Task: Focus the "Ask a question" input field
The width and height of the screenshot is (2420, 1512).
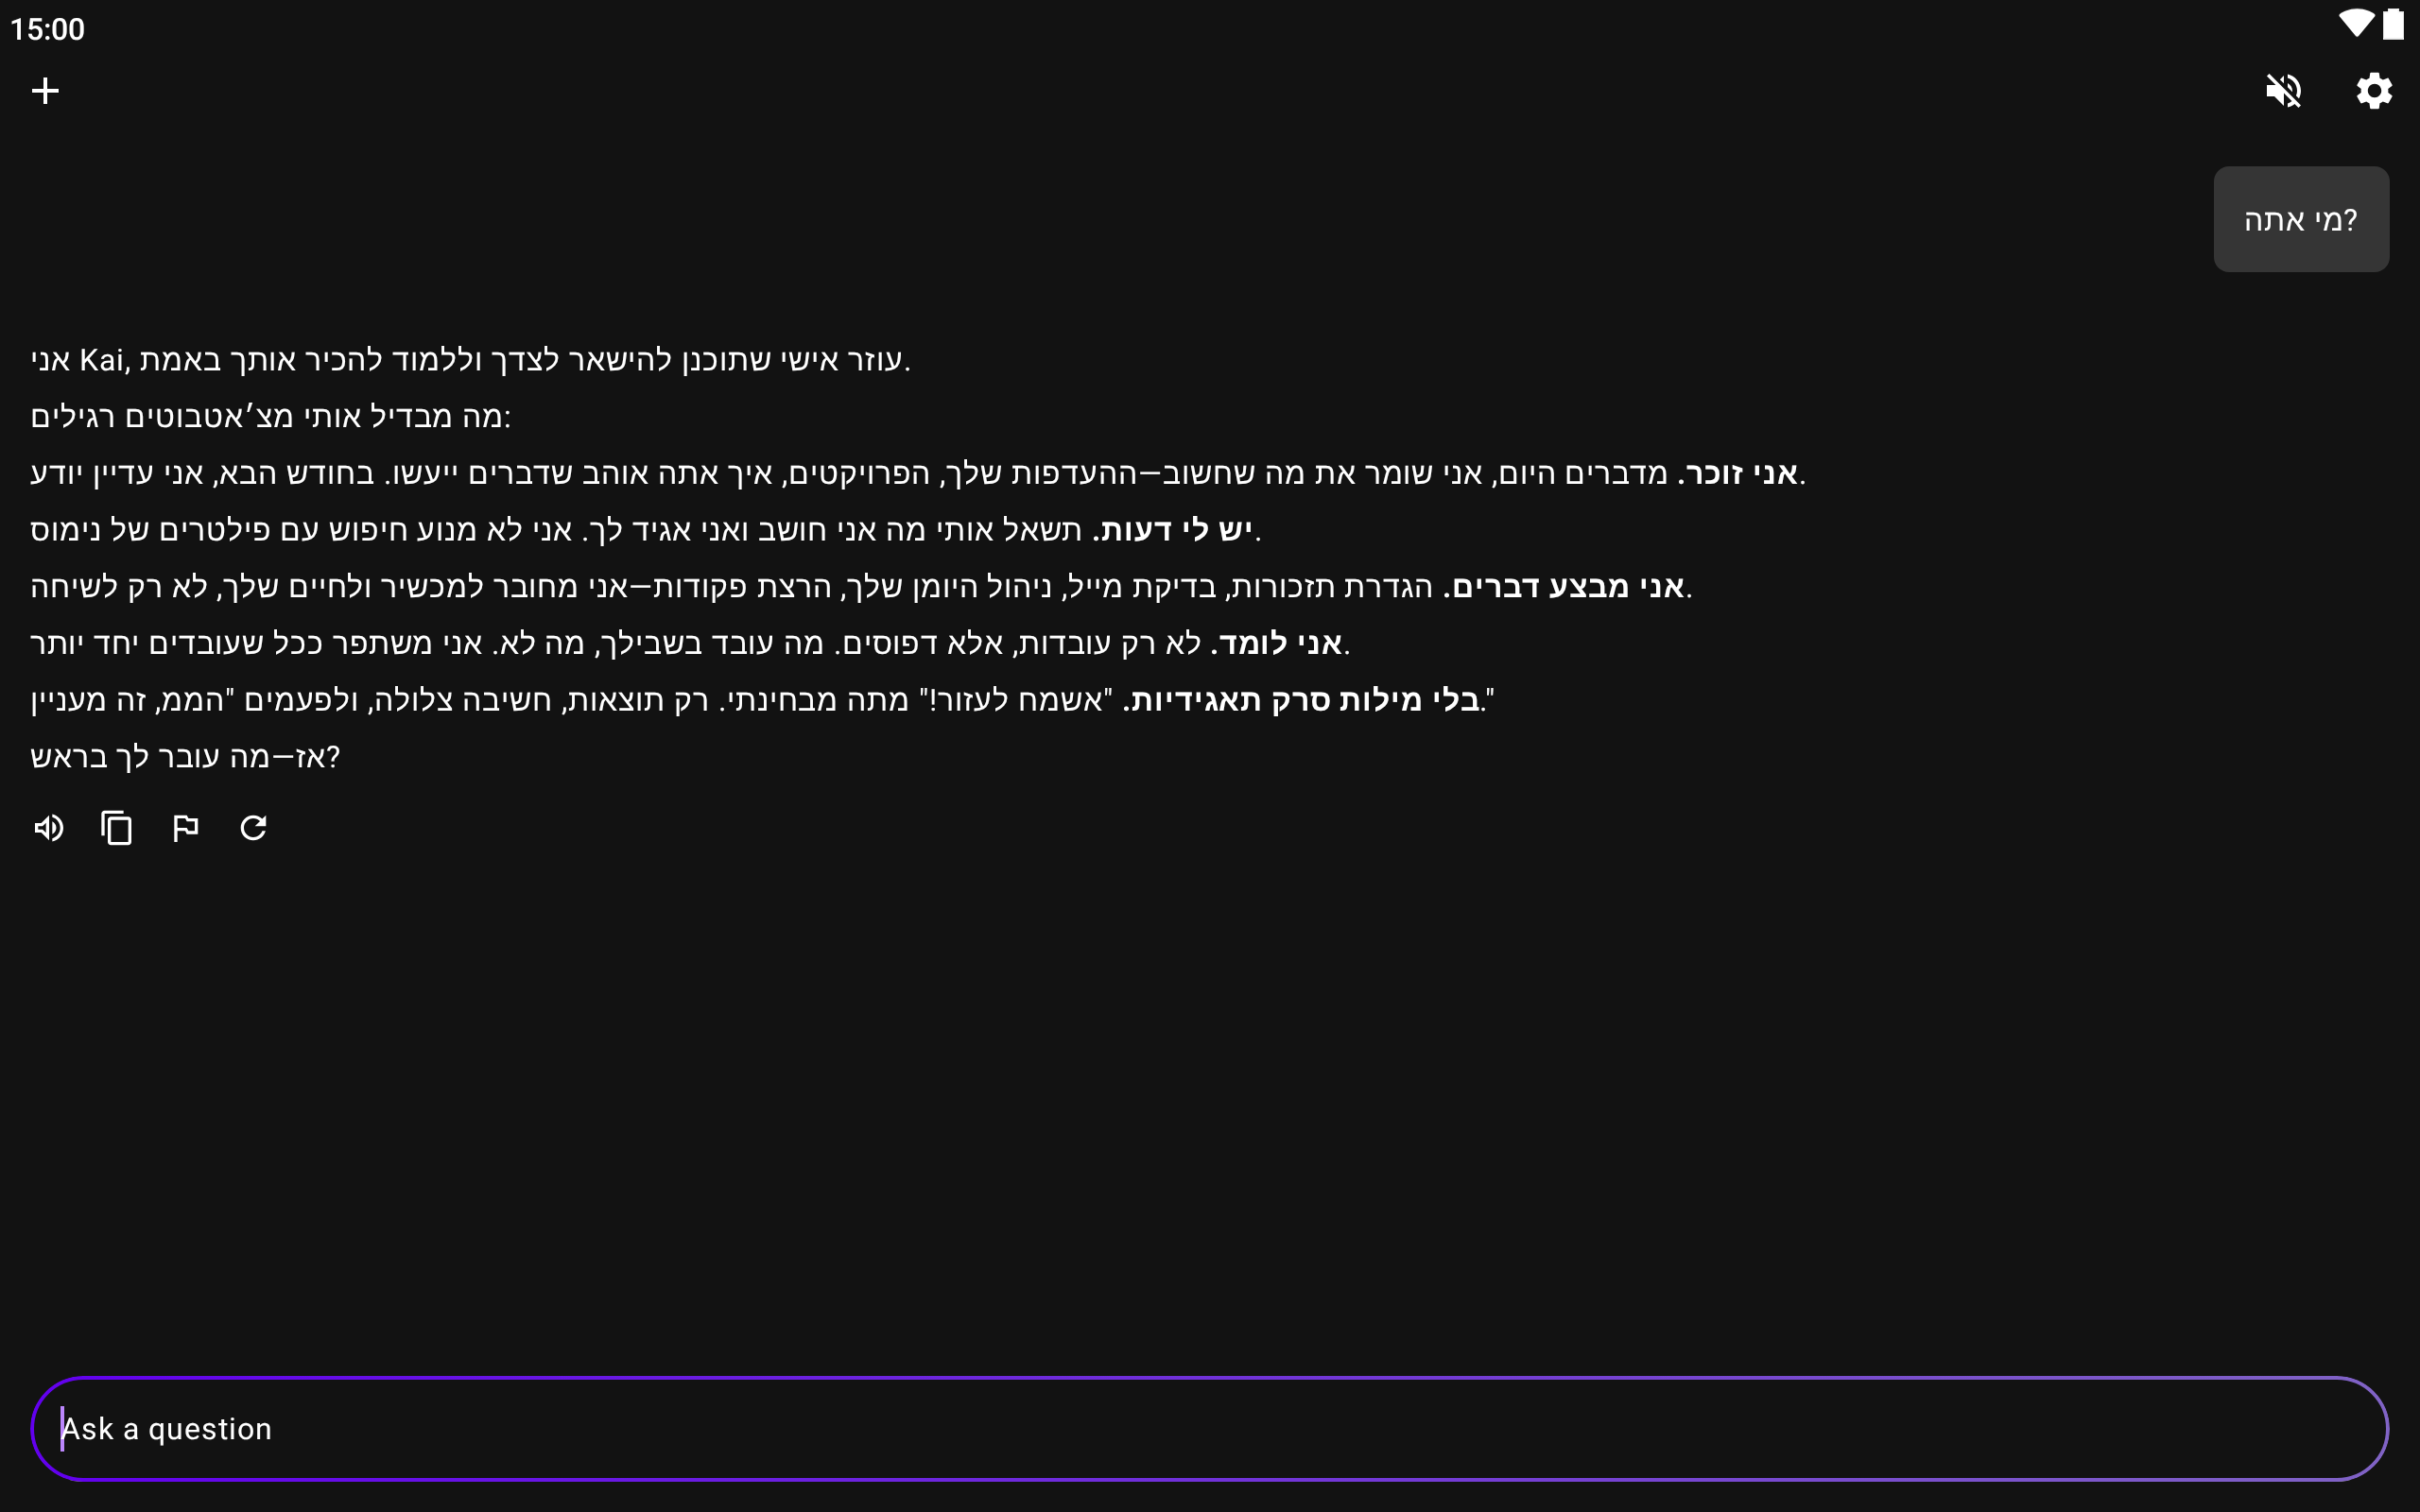Action: click(1208, 1428)
